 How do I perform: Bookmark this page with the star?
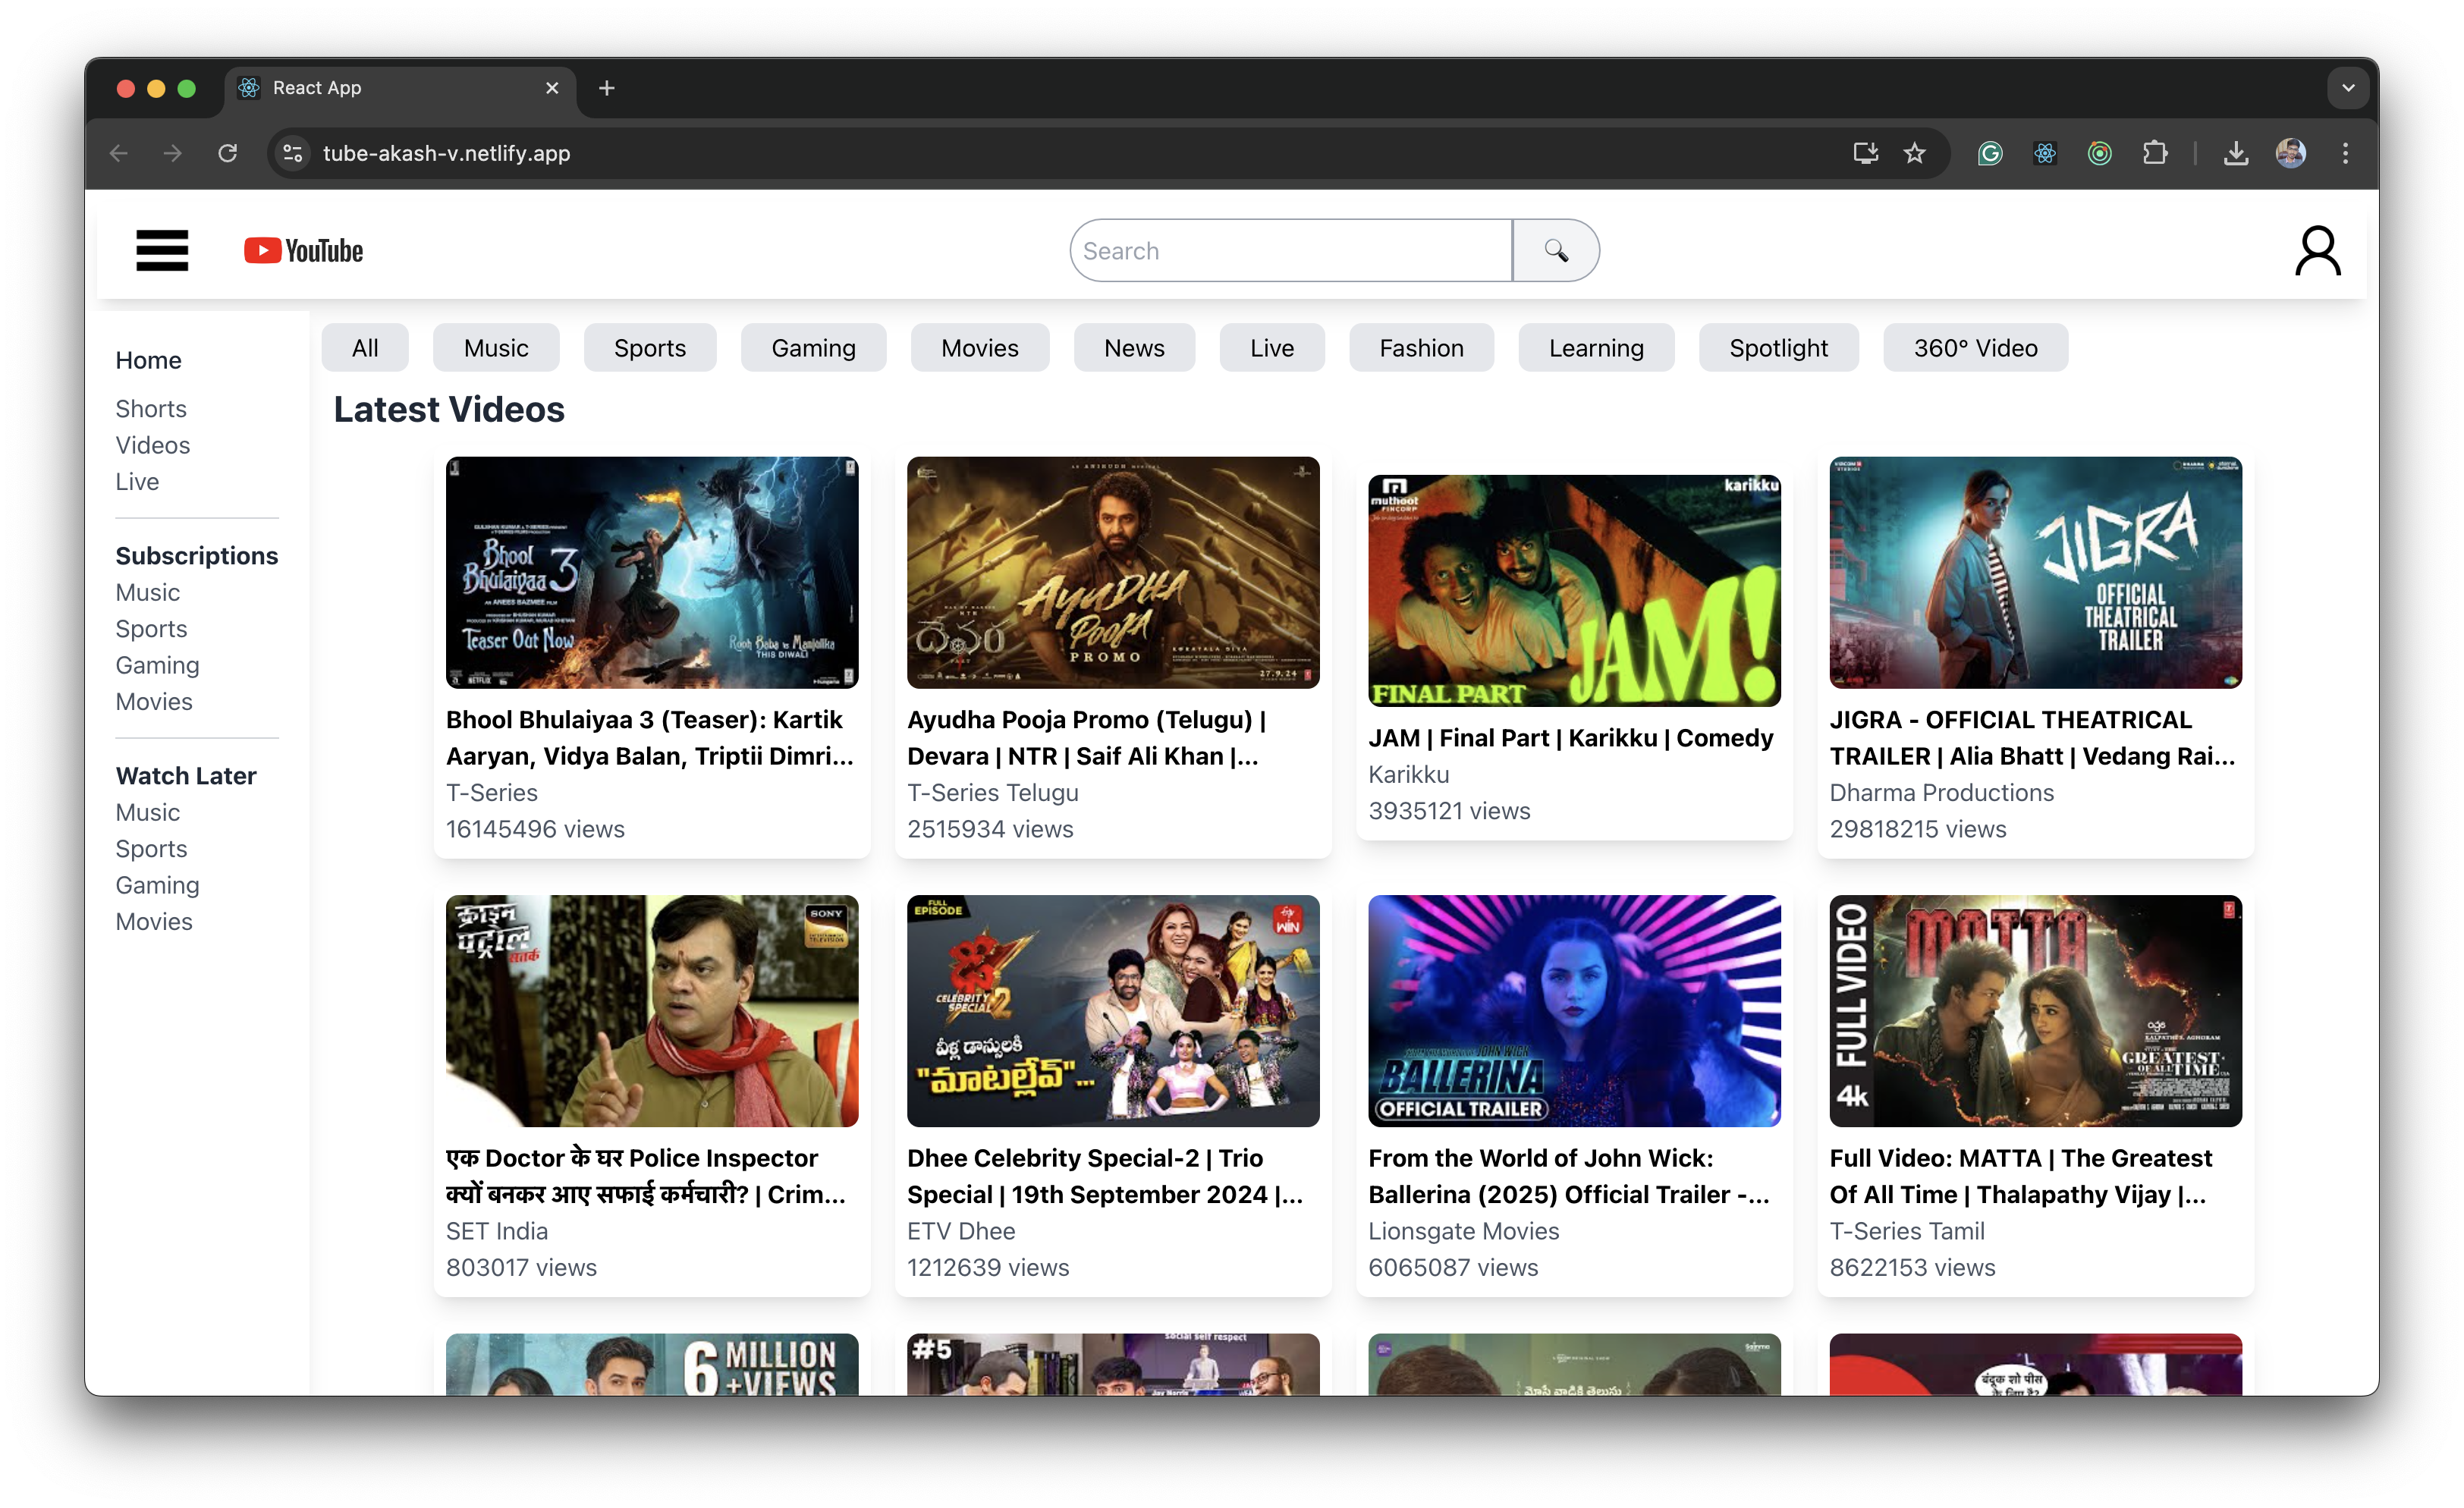click(x=1914, y=153)
